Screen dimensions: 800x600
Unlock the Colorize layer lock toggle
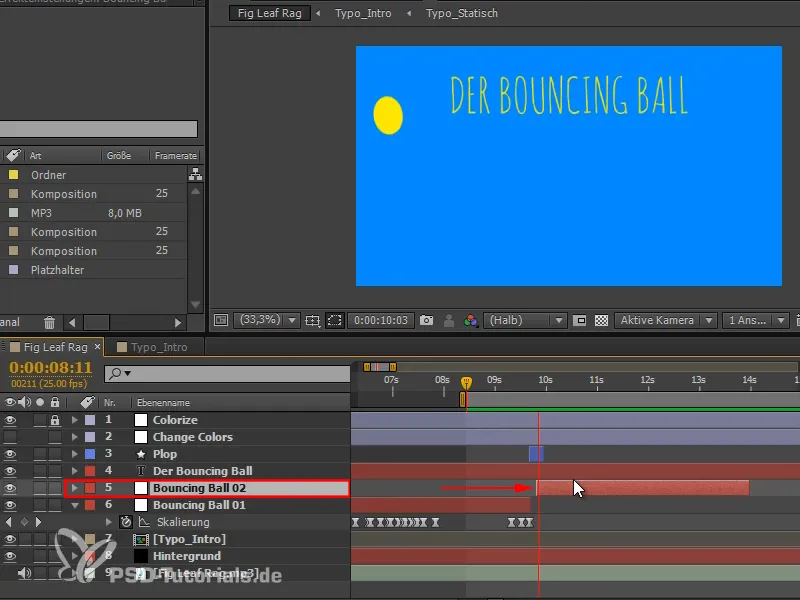tap(55, 420)
